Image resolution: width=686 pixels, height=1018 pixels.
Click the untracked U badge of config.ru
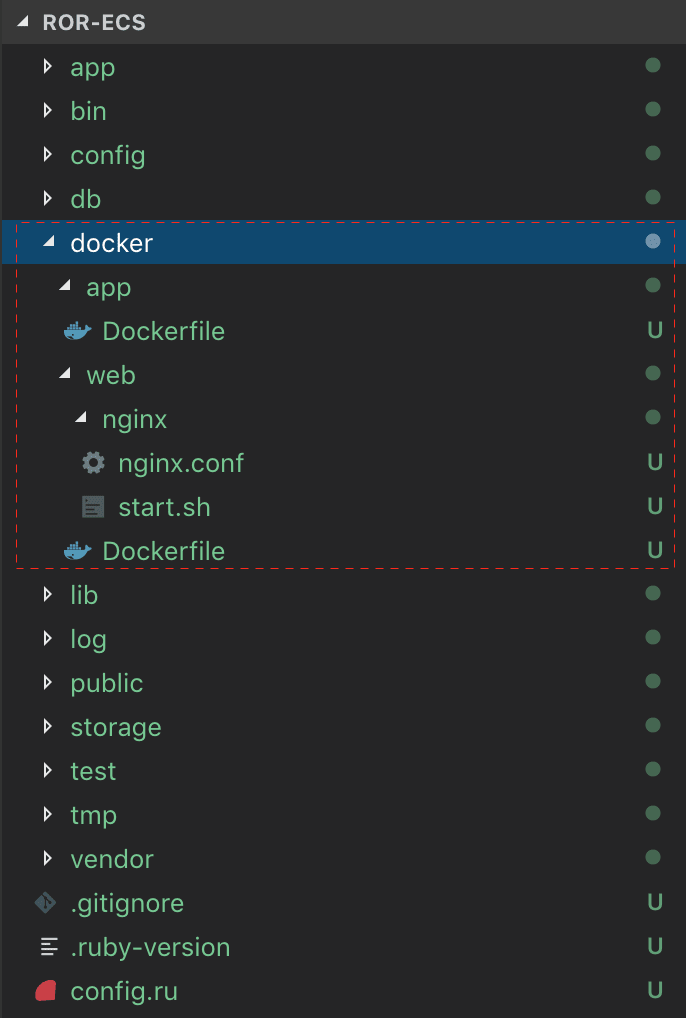pyautogui.click(x=655, y=990)
